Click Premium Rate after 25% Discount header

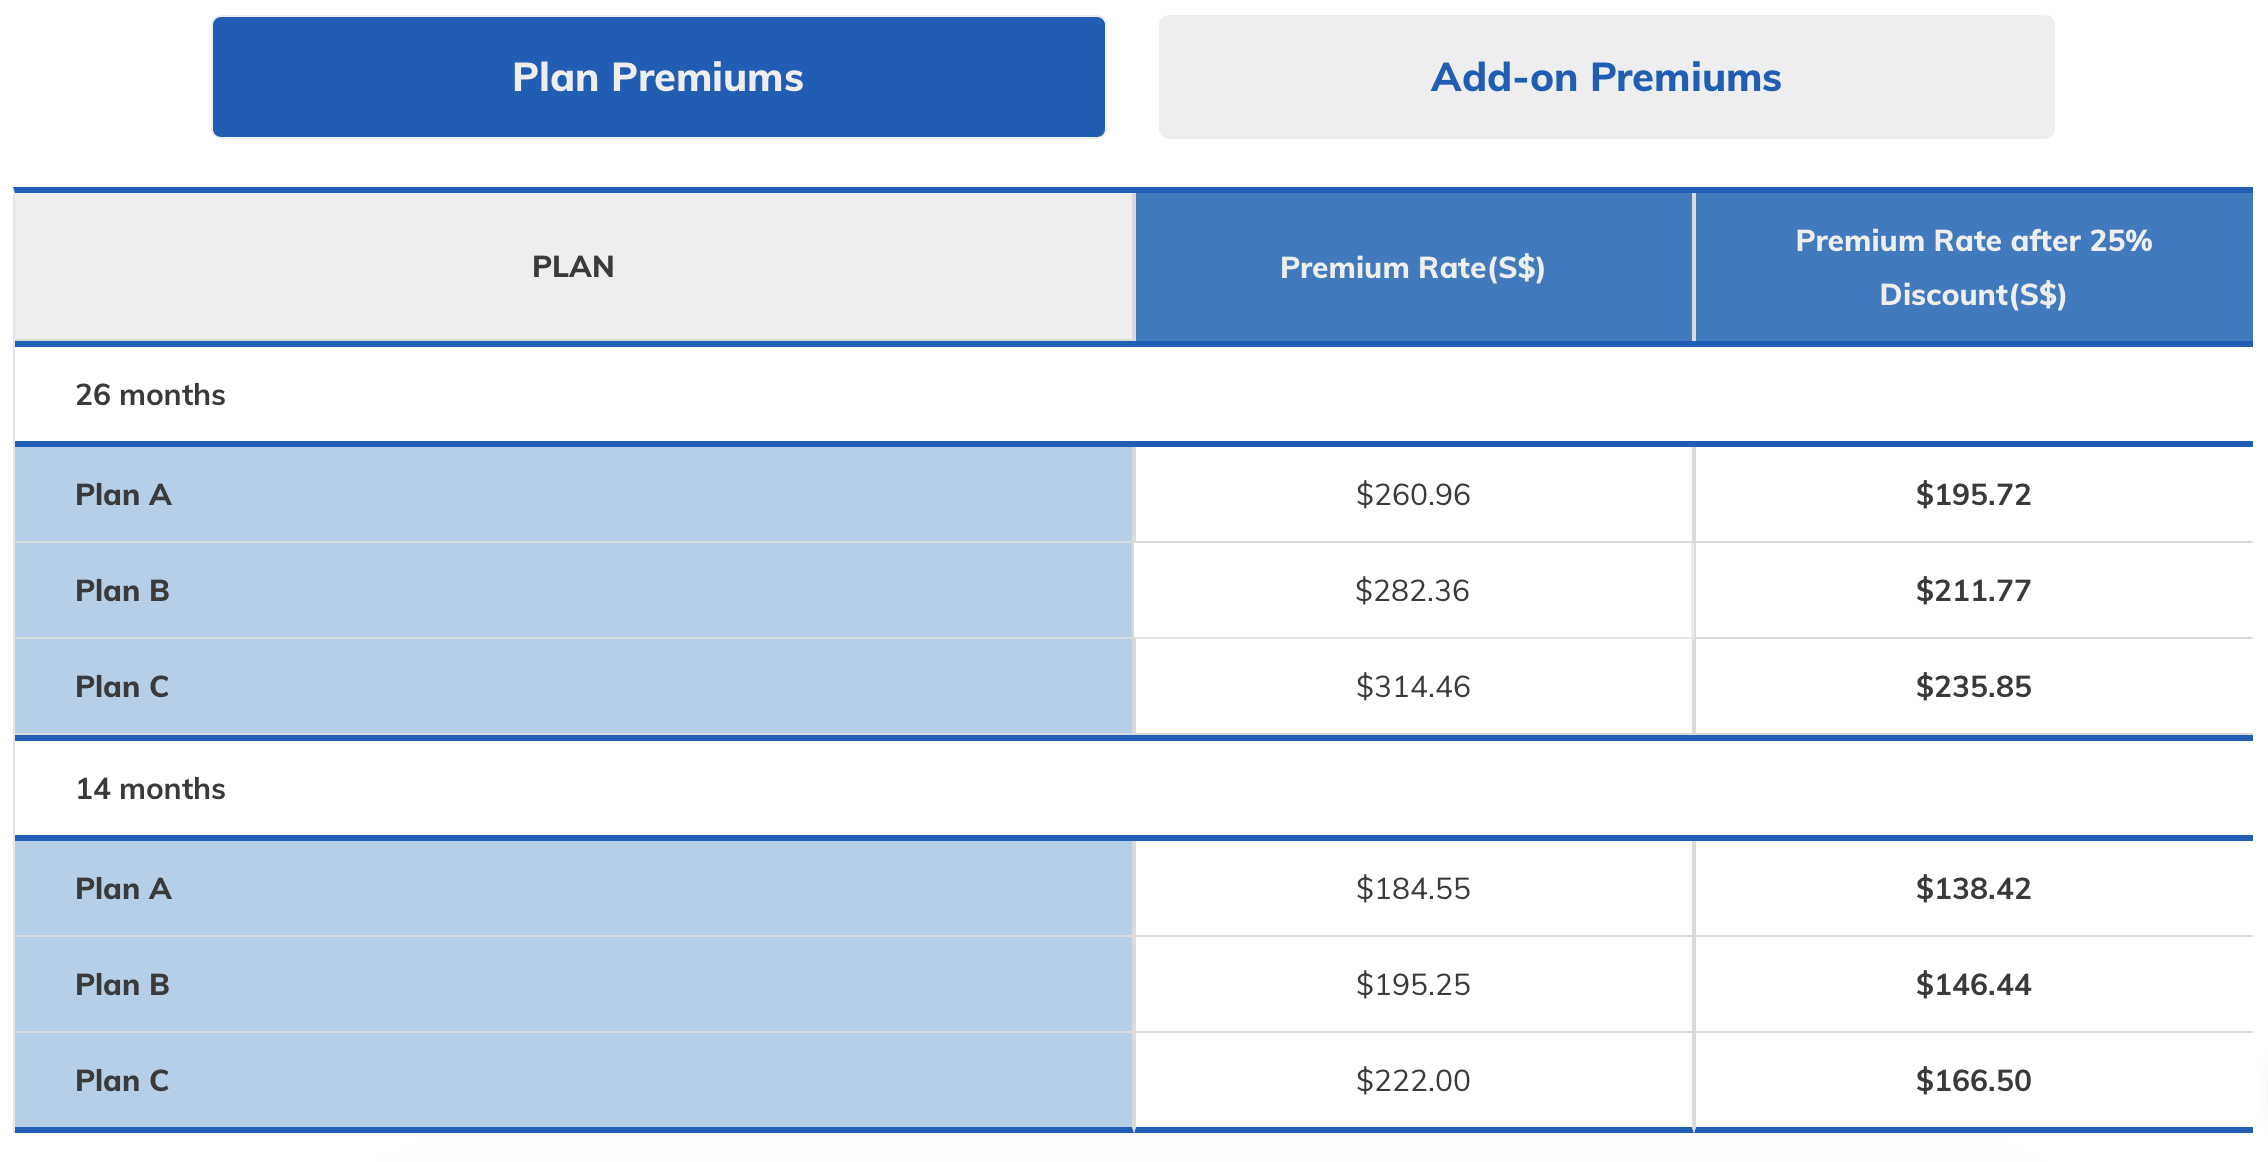pos(1973,267)
